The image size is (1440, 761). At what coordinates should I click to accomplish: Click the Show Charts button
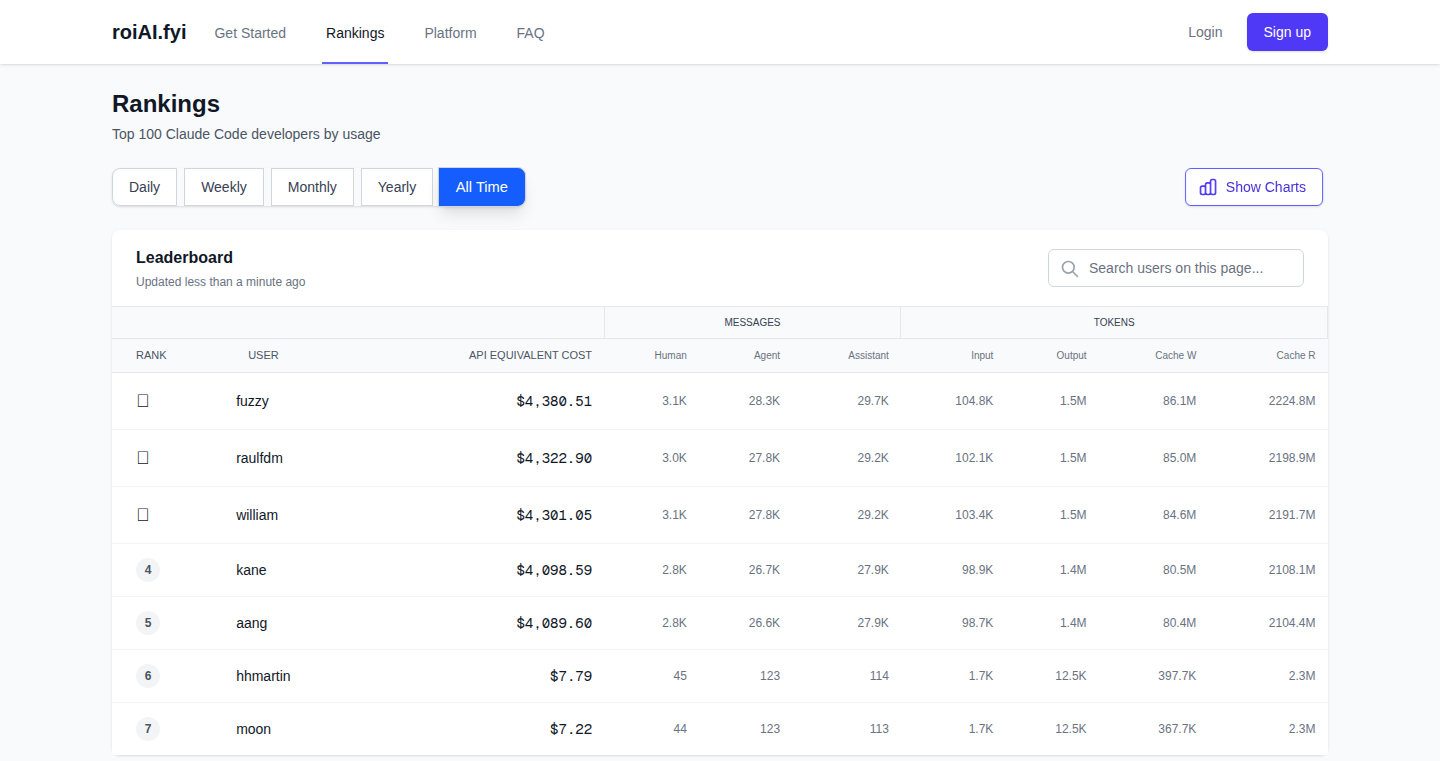click(x=1254, y=187)
